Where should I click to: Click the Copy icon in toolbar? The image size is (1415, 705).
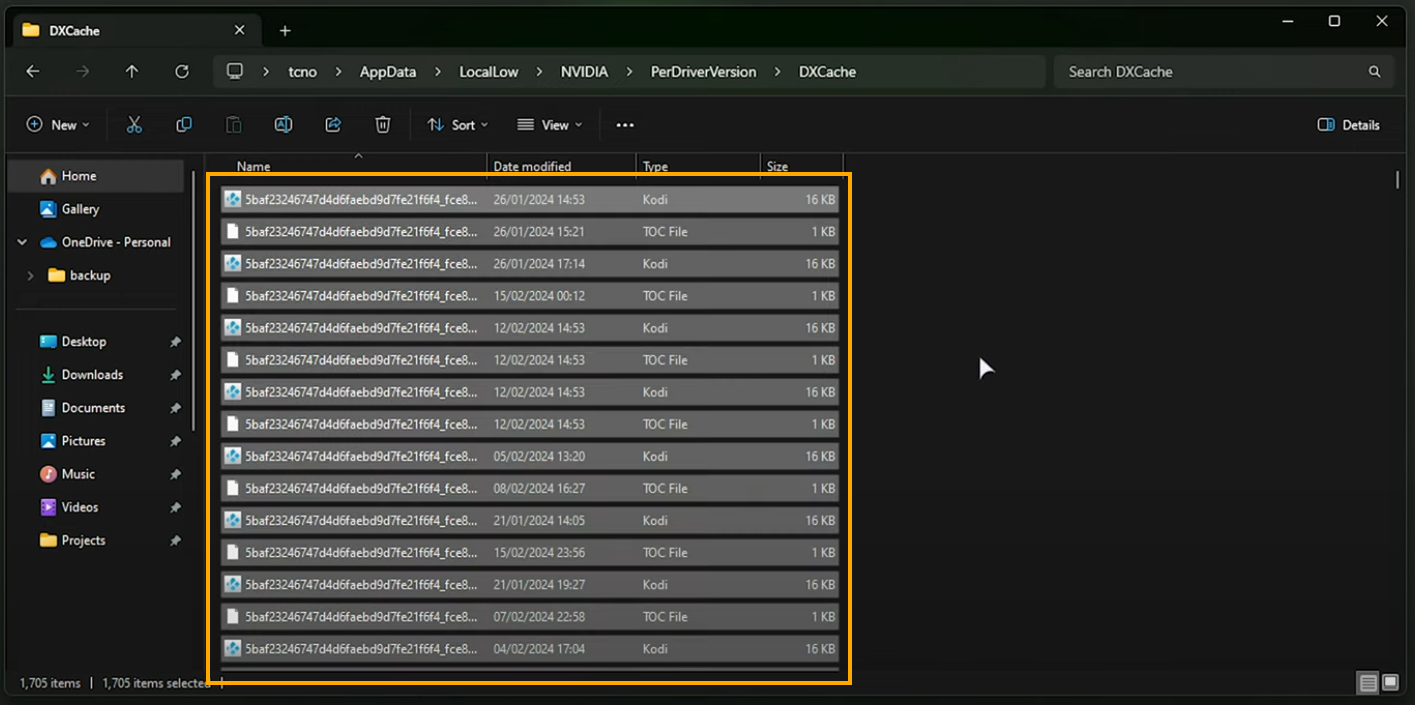(184, 125)
